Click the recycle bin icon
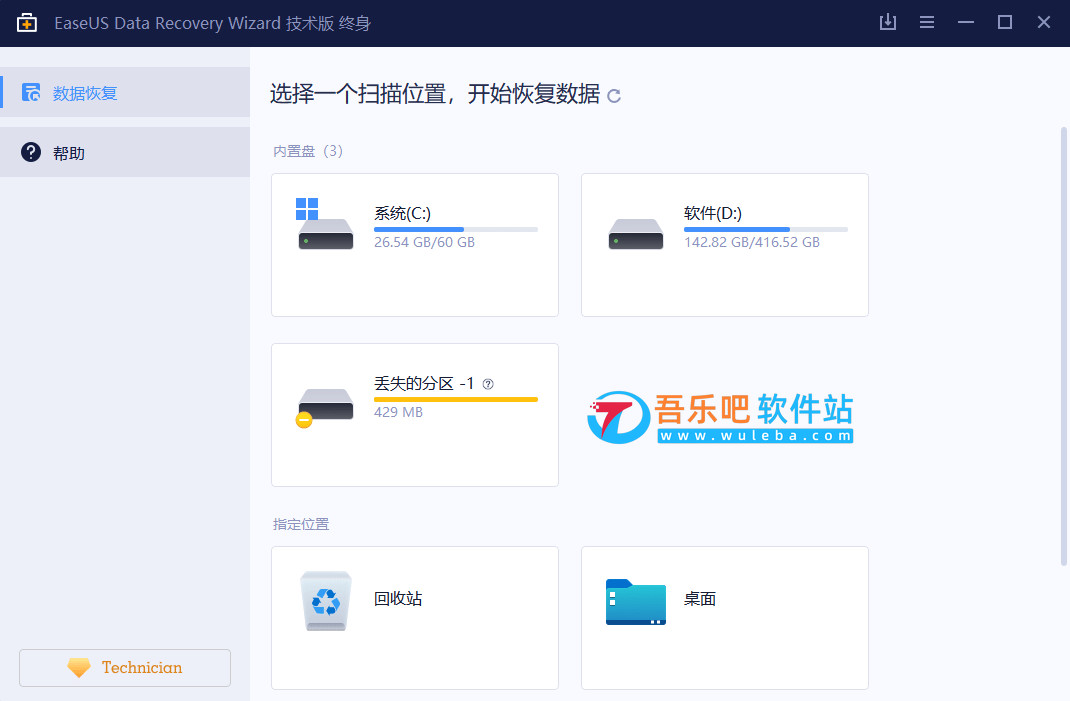The height and width of the screenshot is (701, 1070). pos(326,601)
